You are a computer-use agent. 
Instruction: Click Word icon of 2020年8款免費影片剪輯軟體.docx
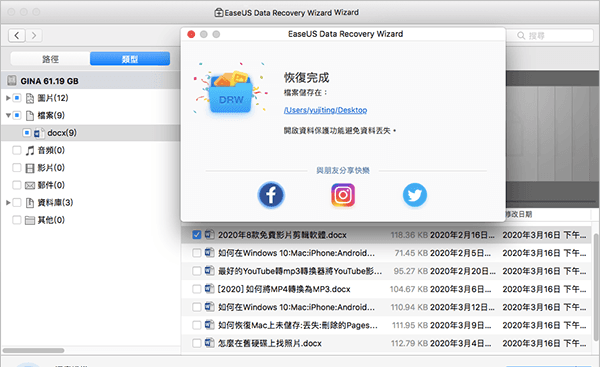click(209, 234)
